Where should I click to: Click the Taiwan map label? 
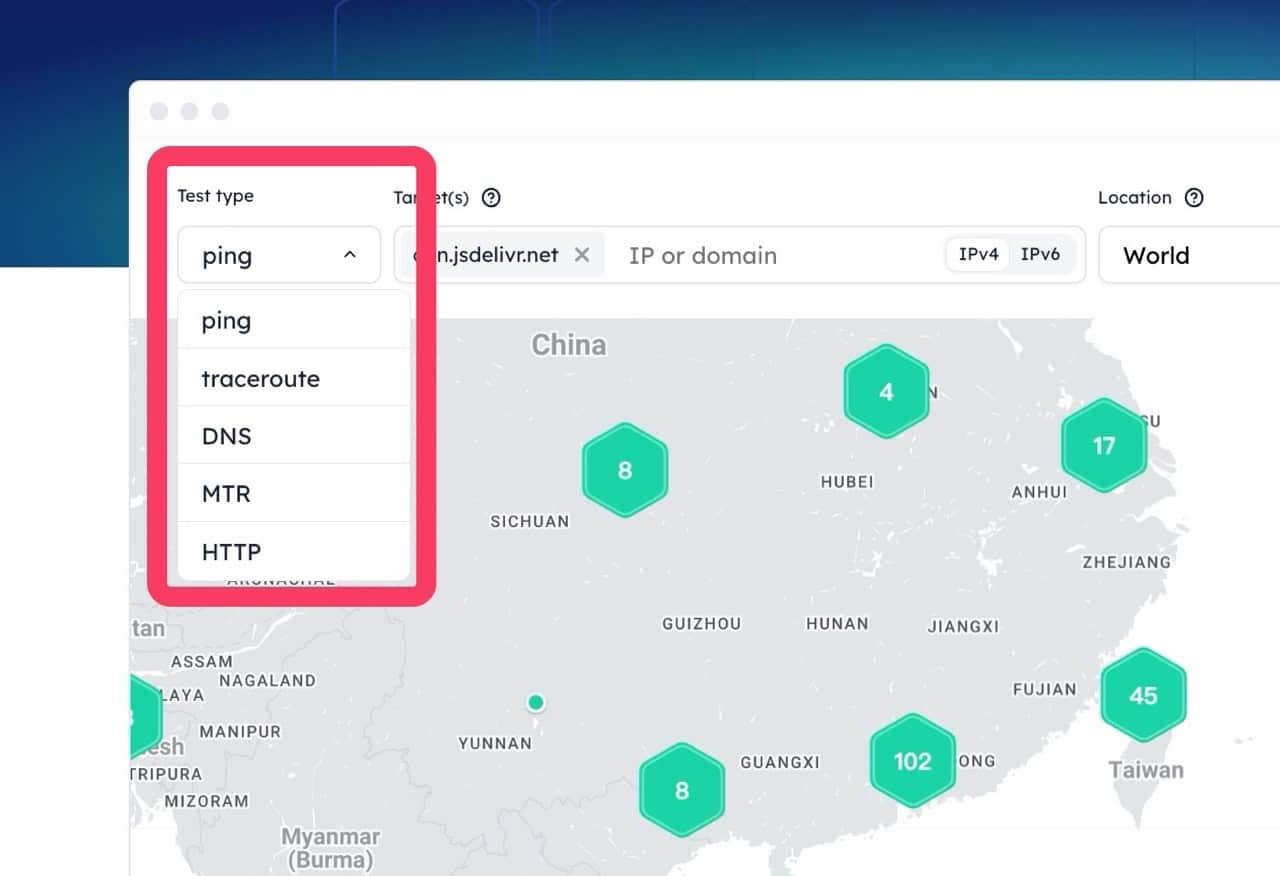coord(1146,770)
